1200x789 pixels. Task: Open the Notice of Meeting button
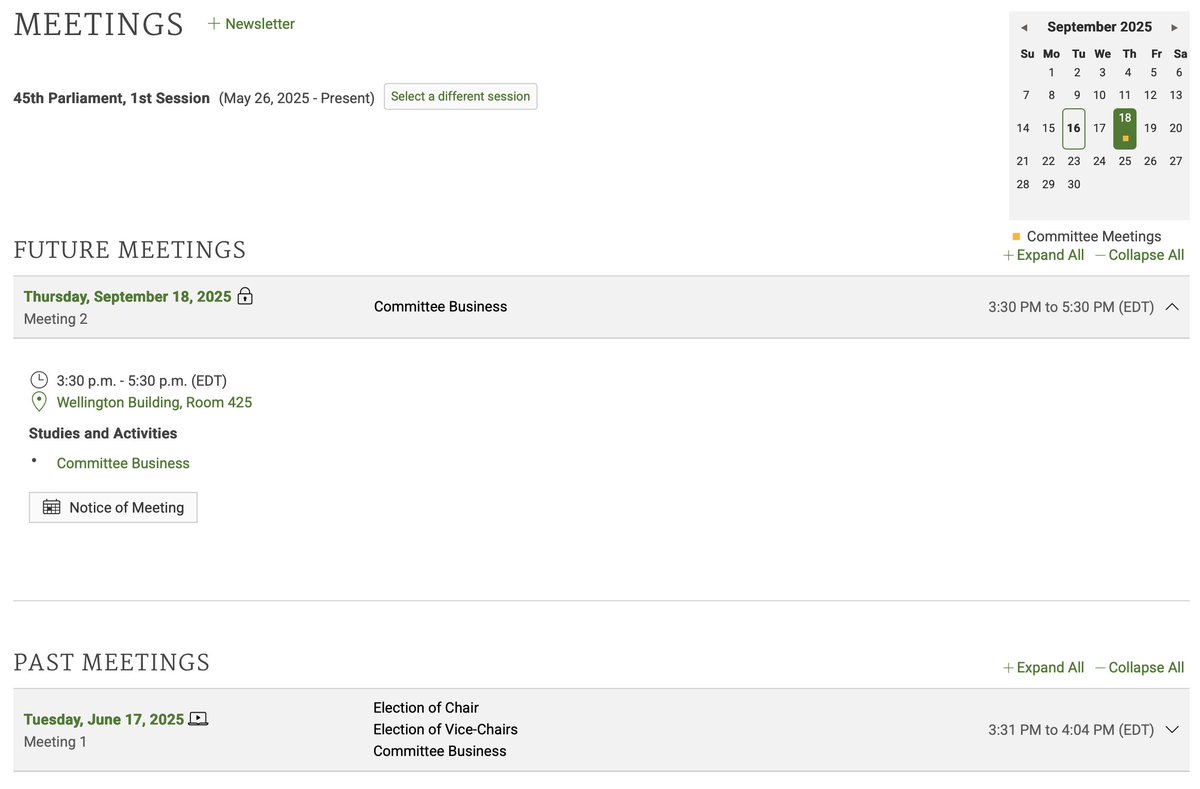[113, 507]
